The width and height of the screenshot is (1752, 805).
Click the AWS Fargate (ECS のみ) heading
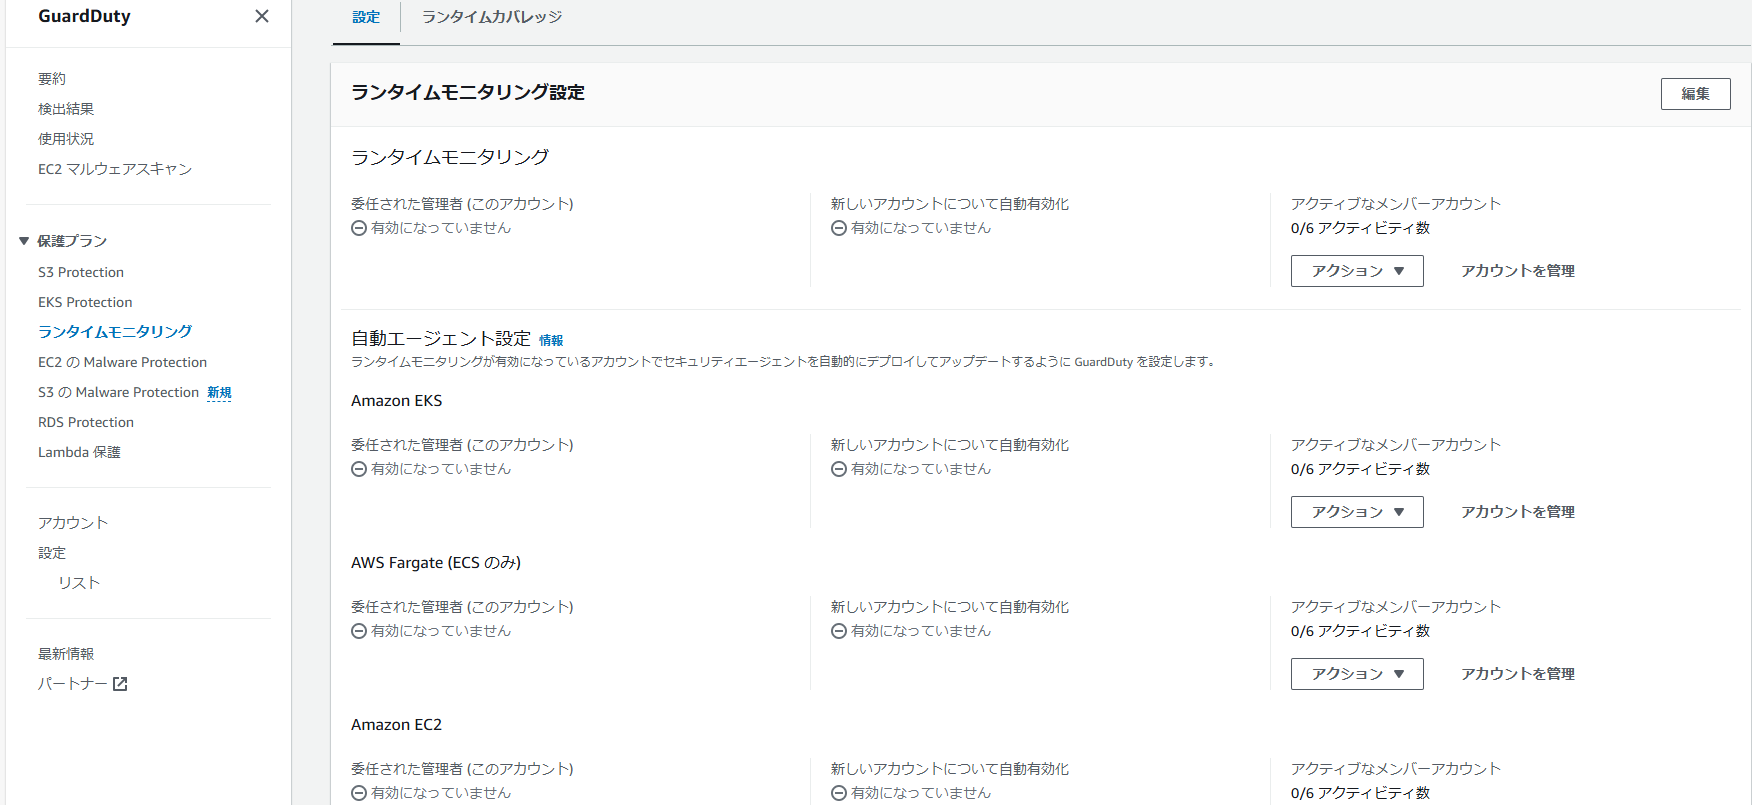[x=436, y=563]
